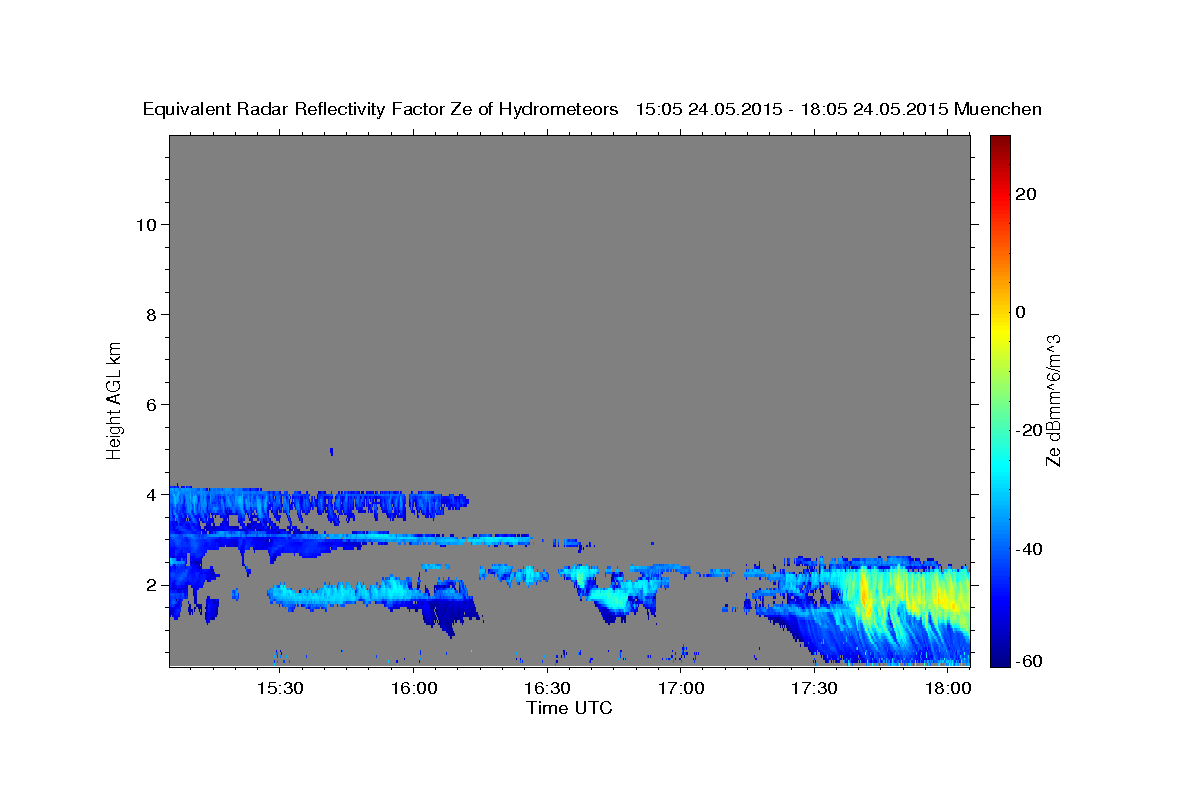Click the '18:00' time tick label
Screen dimensions: 1200x800
948,688
